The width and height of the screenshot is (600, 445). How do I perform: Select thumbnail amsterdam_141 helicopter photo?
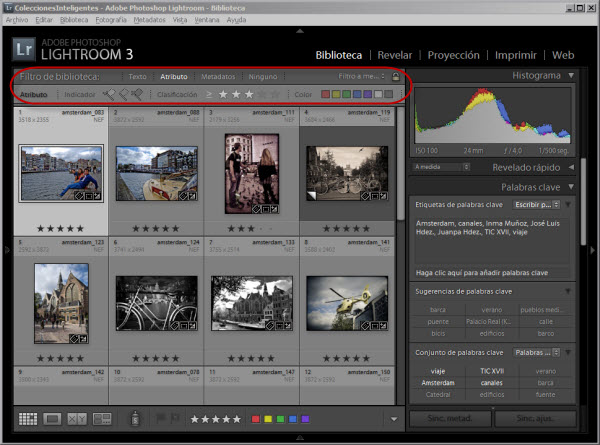tap(347, 303)
